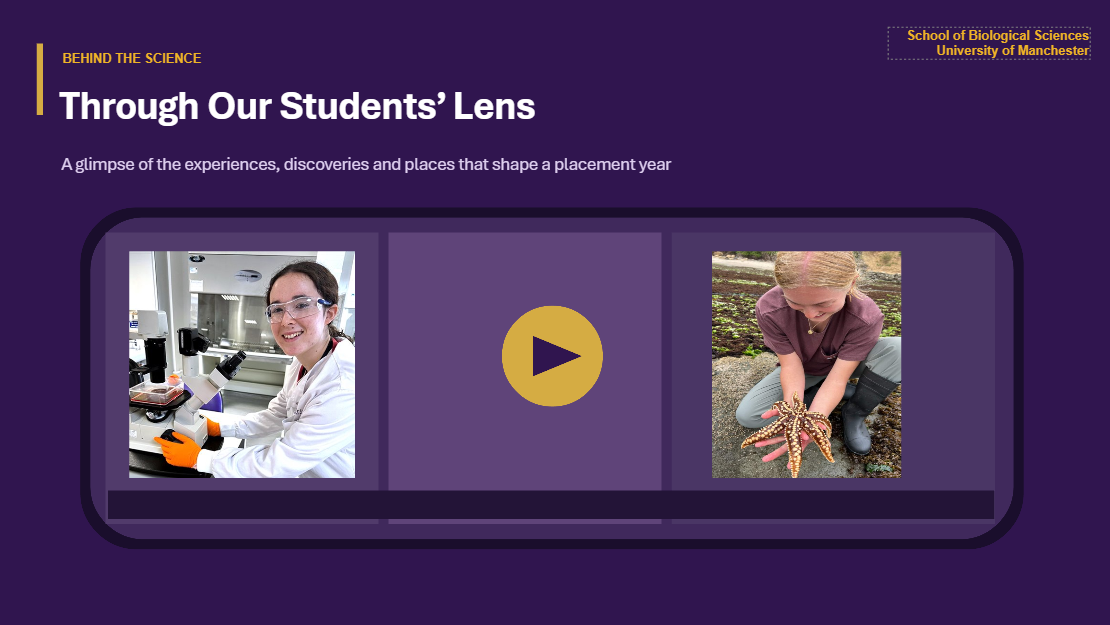Viewport: 1110px width, 625px height.
Task: Select the placement year subtitle text
Action: coord(366,164)
